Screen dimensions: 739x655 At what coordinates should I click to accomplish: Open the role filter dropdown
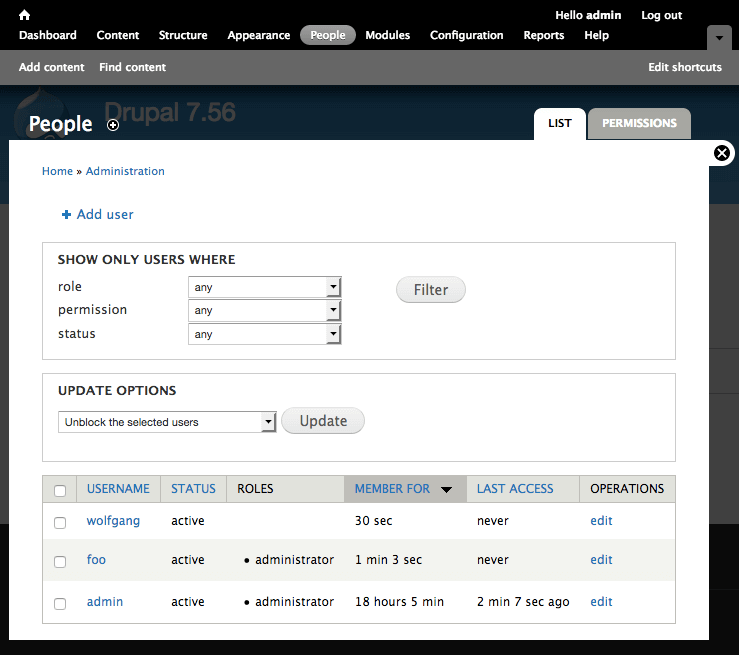click(x=265, y=287)
